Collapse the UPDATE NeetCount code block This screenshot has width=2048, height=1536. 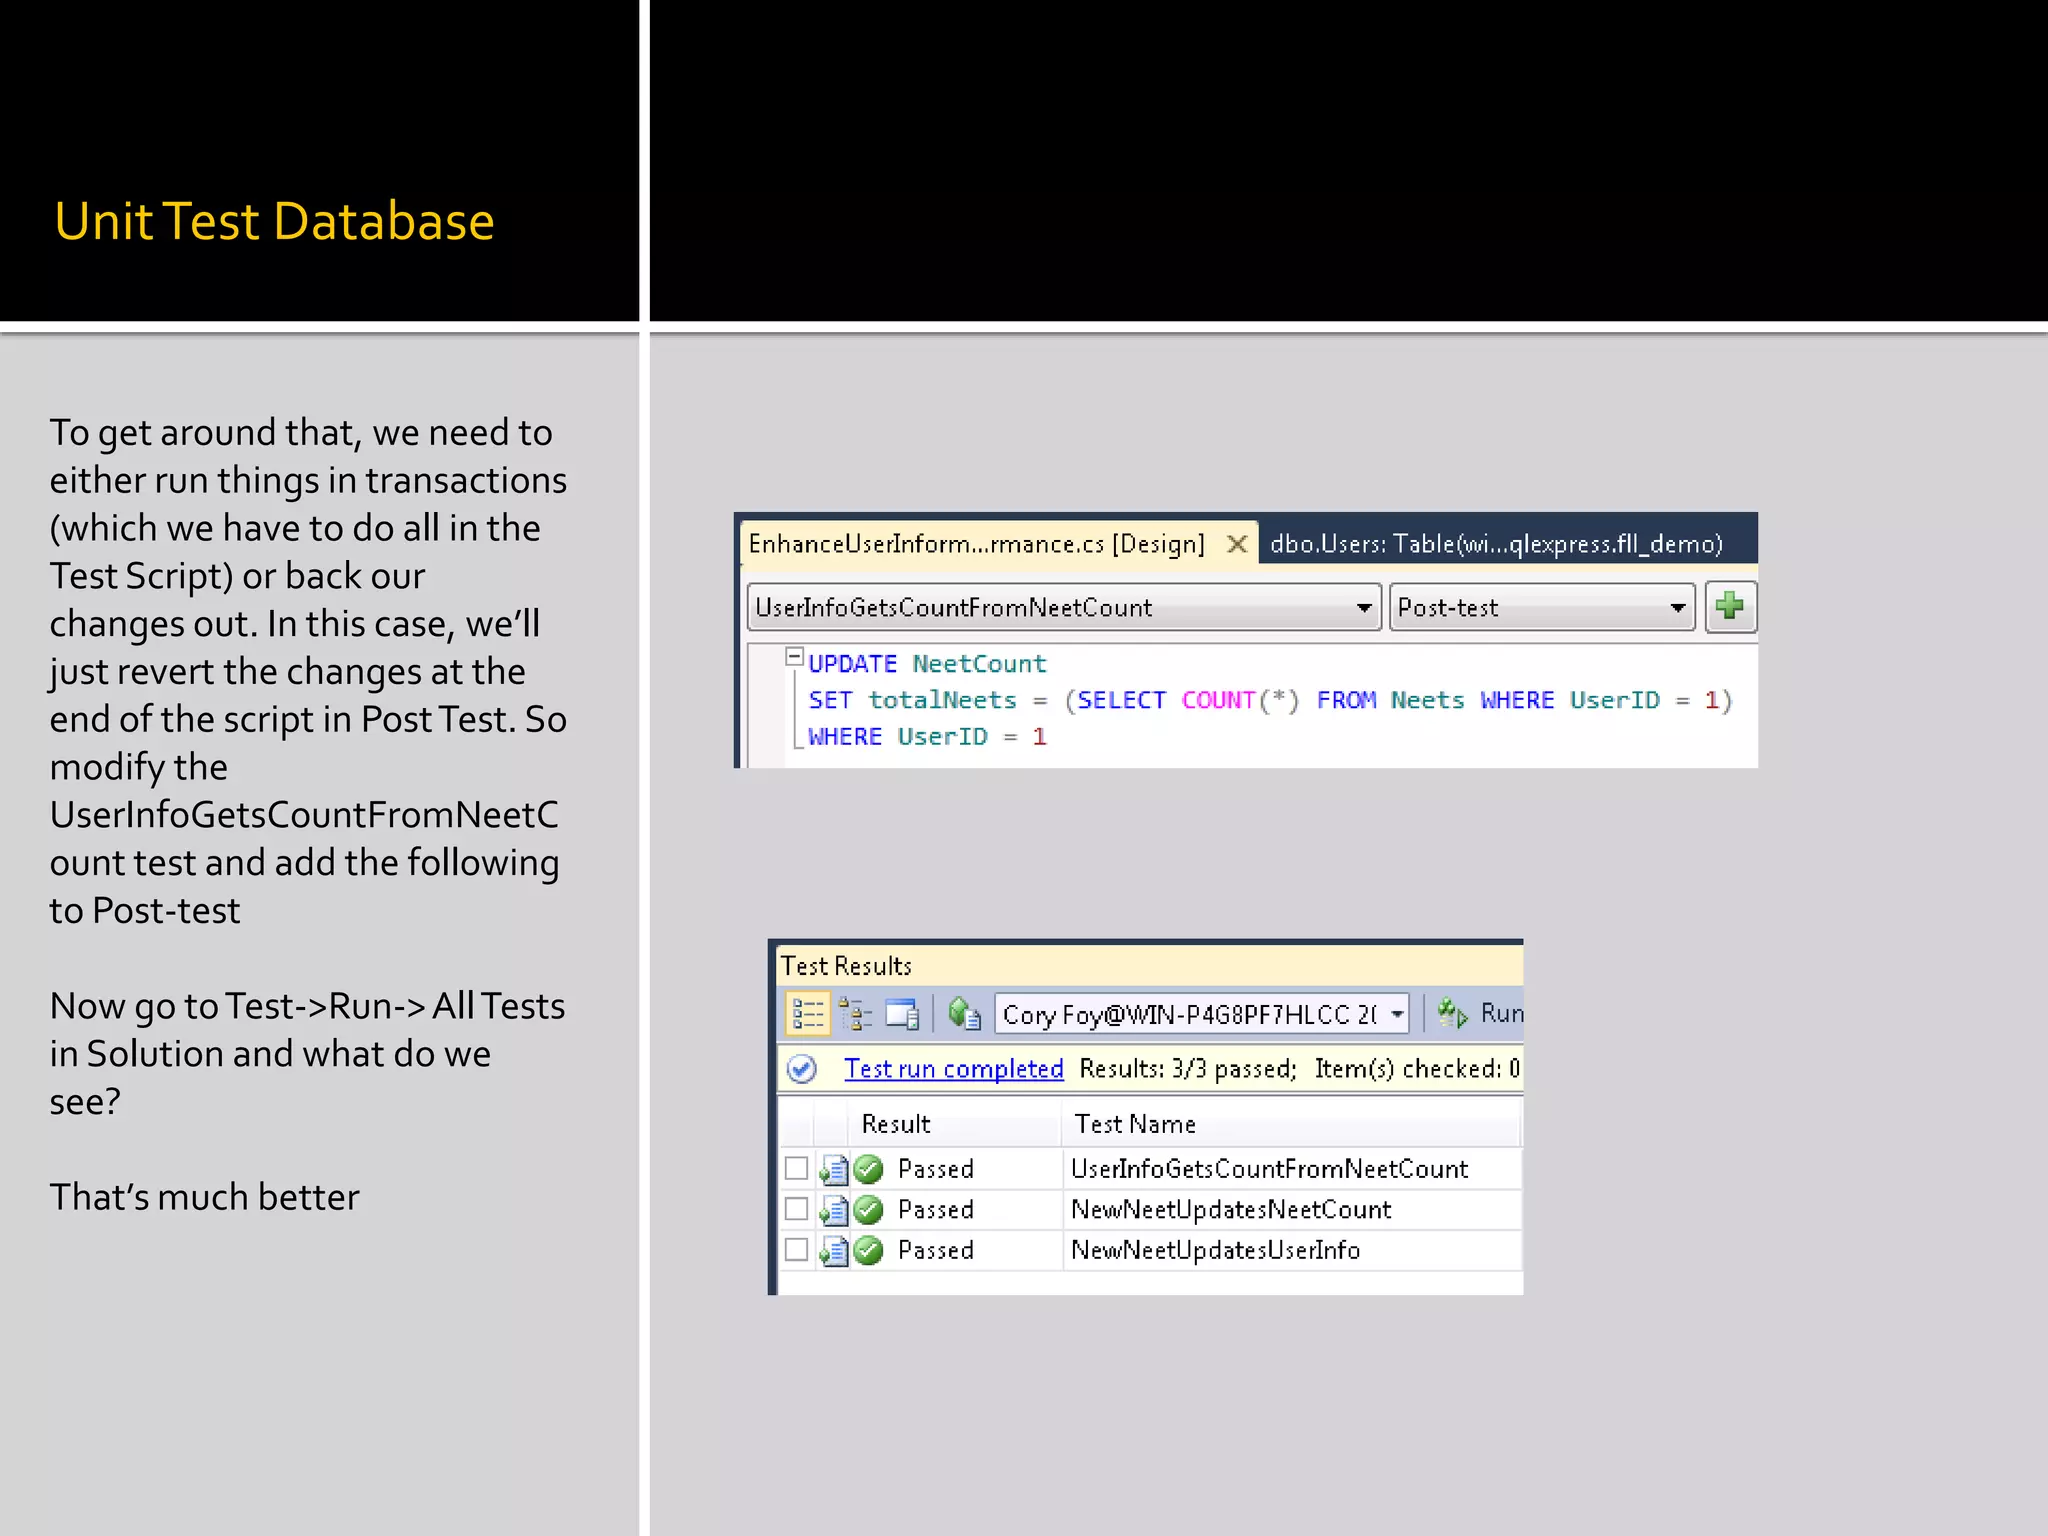pos(795,657)
